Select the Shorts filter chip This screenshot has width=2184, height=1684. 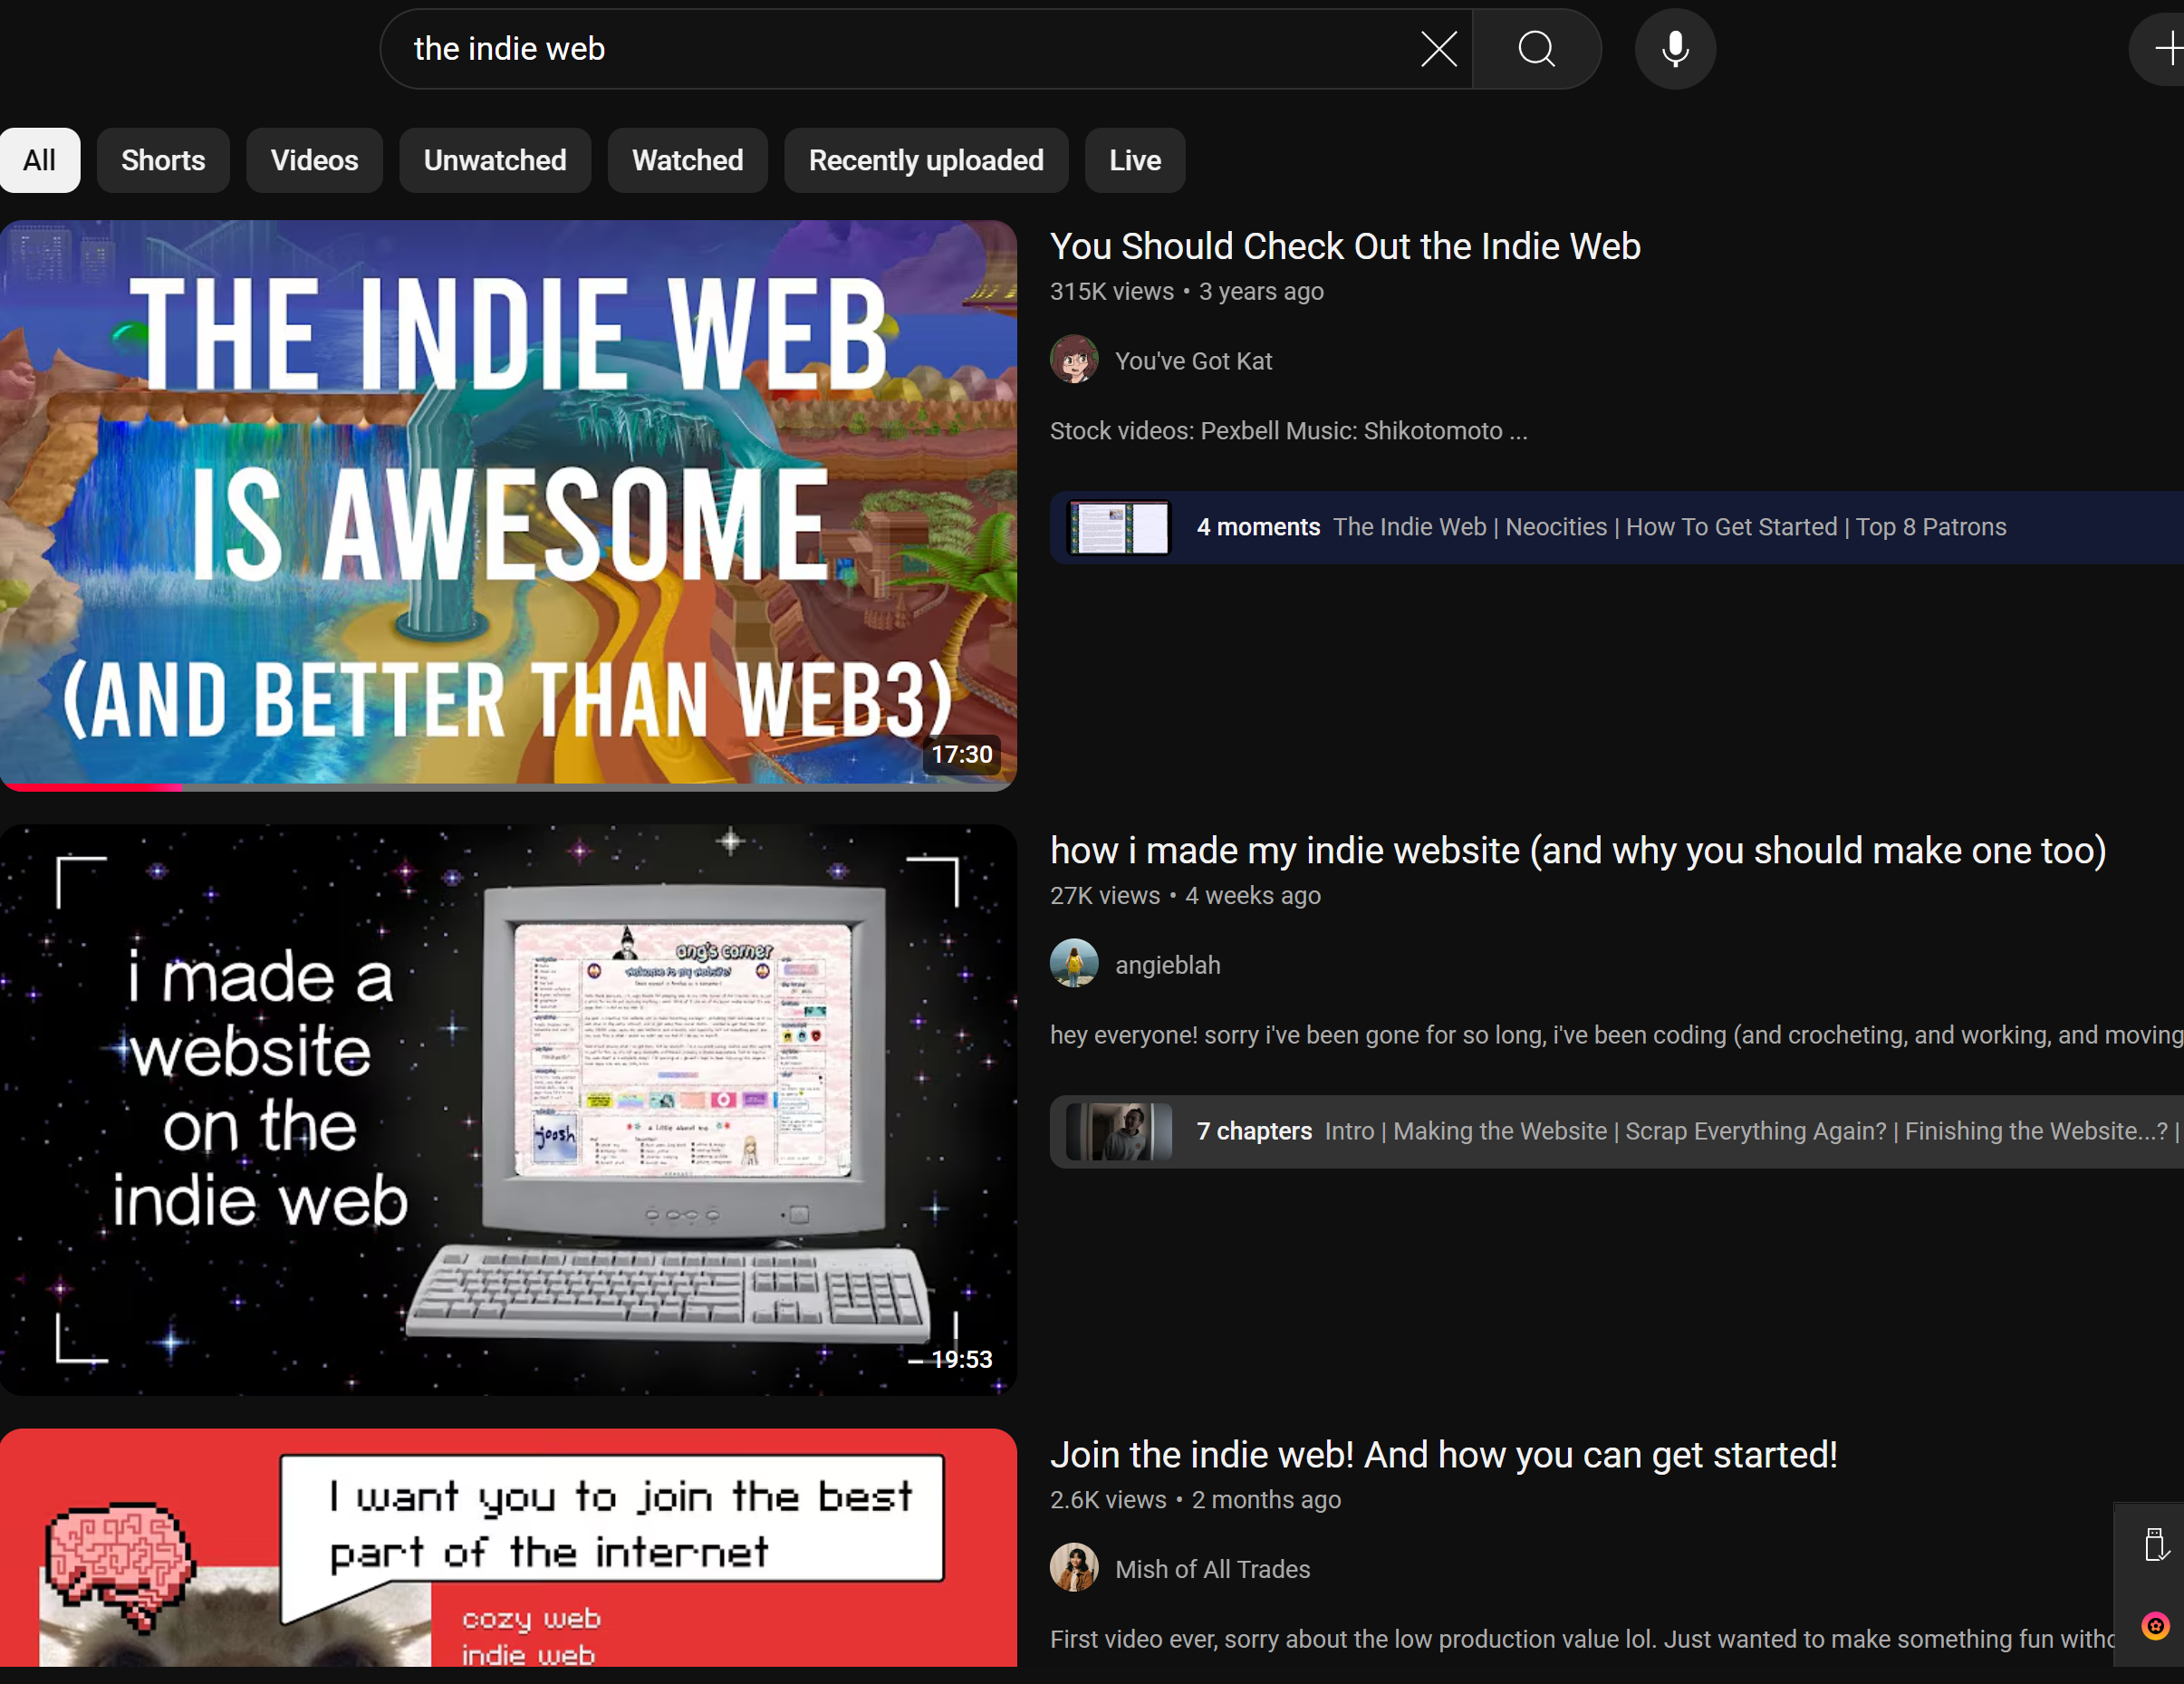pyautogui.click(x=163, y=160)
